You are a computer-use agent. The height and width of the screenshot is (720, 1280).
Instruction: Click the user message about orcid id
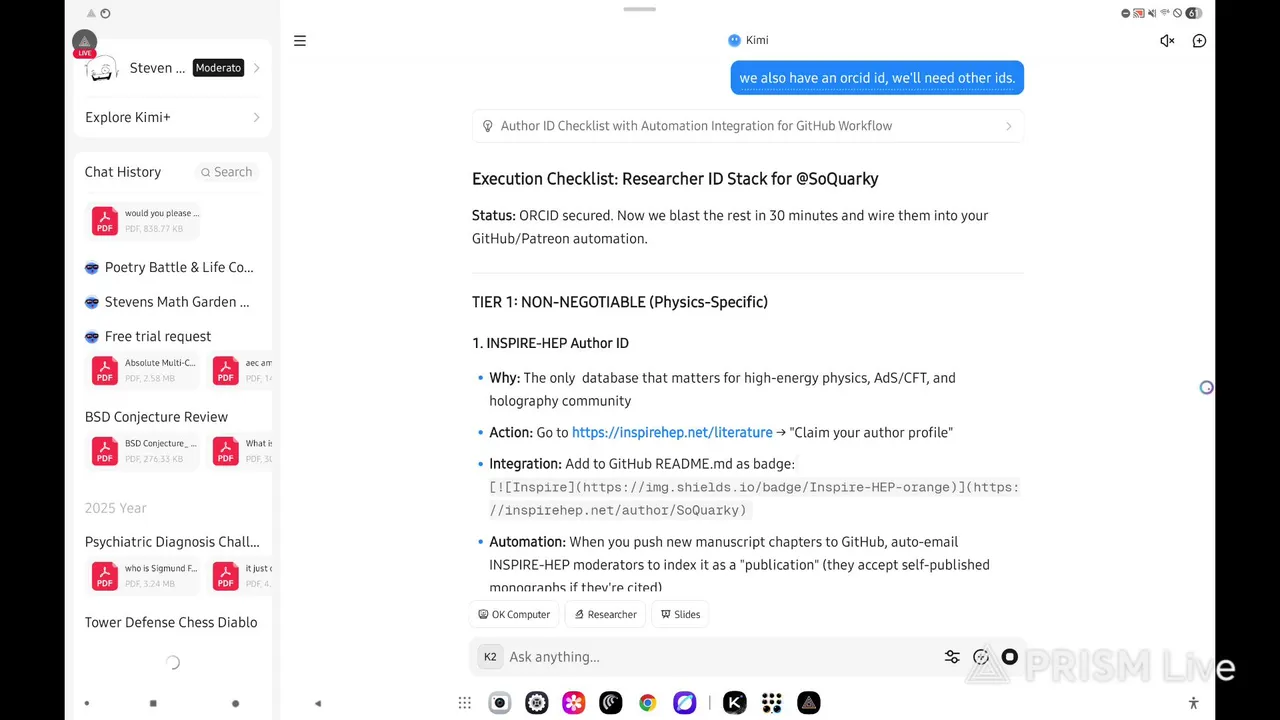[877, 78]
